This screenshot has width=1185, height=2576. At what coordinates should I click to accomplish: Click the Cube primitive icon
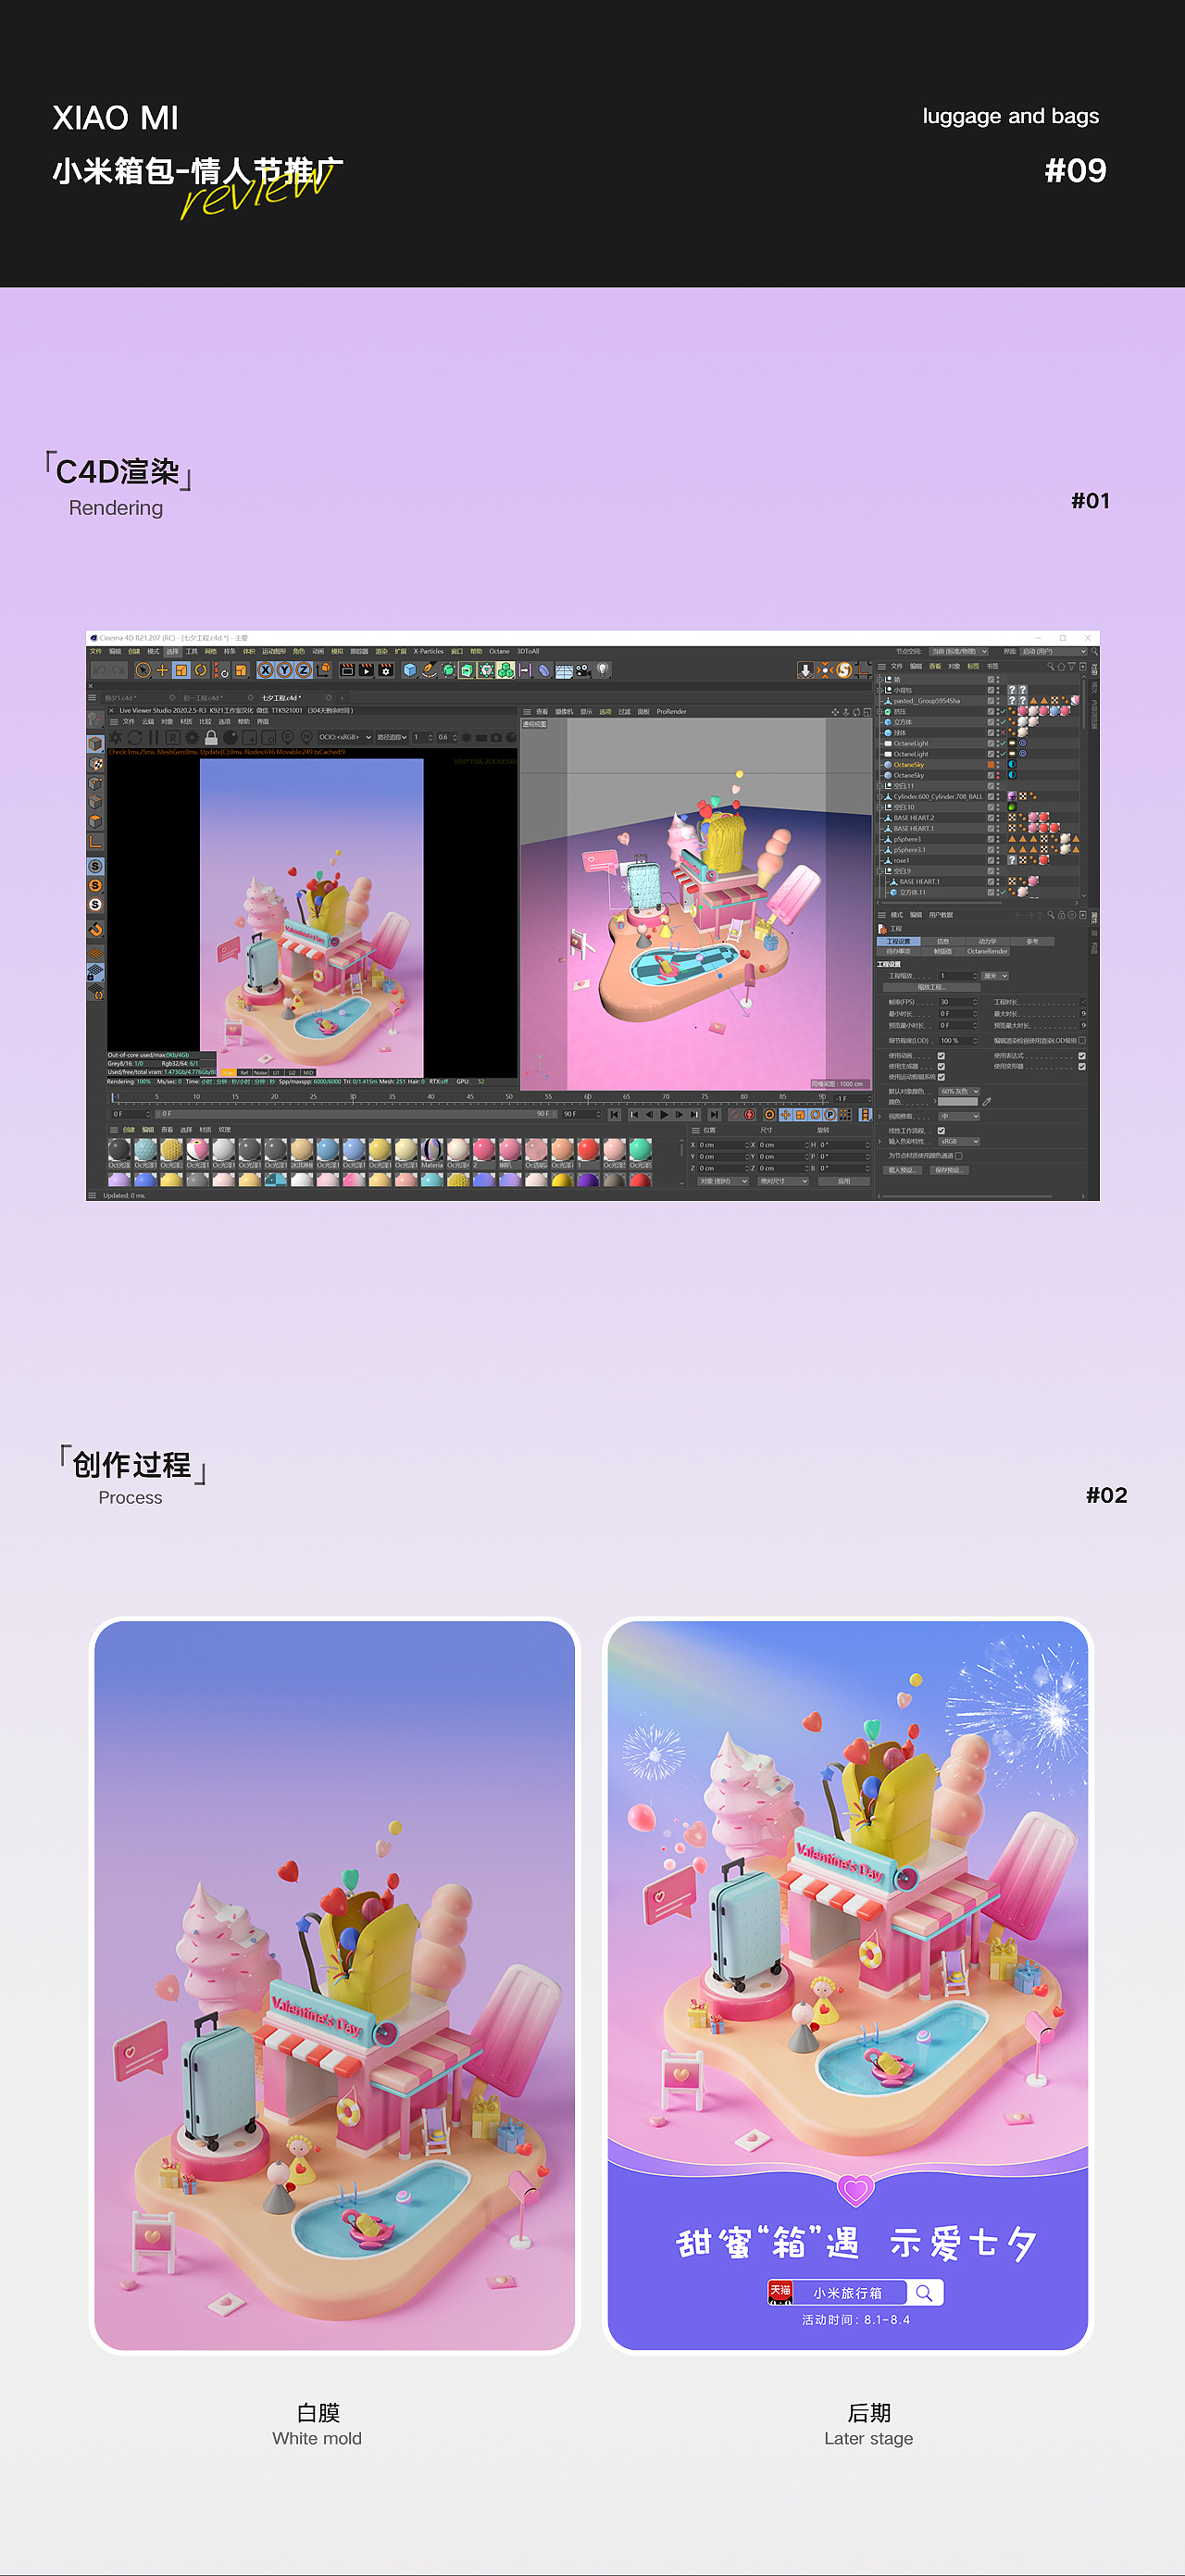coord(411,671)
